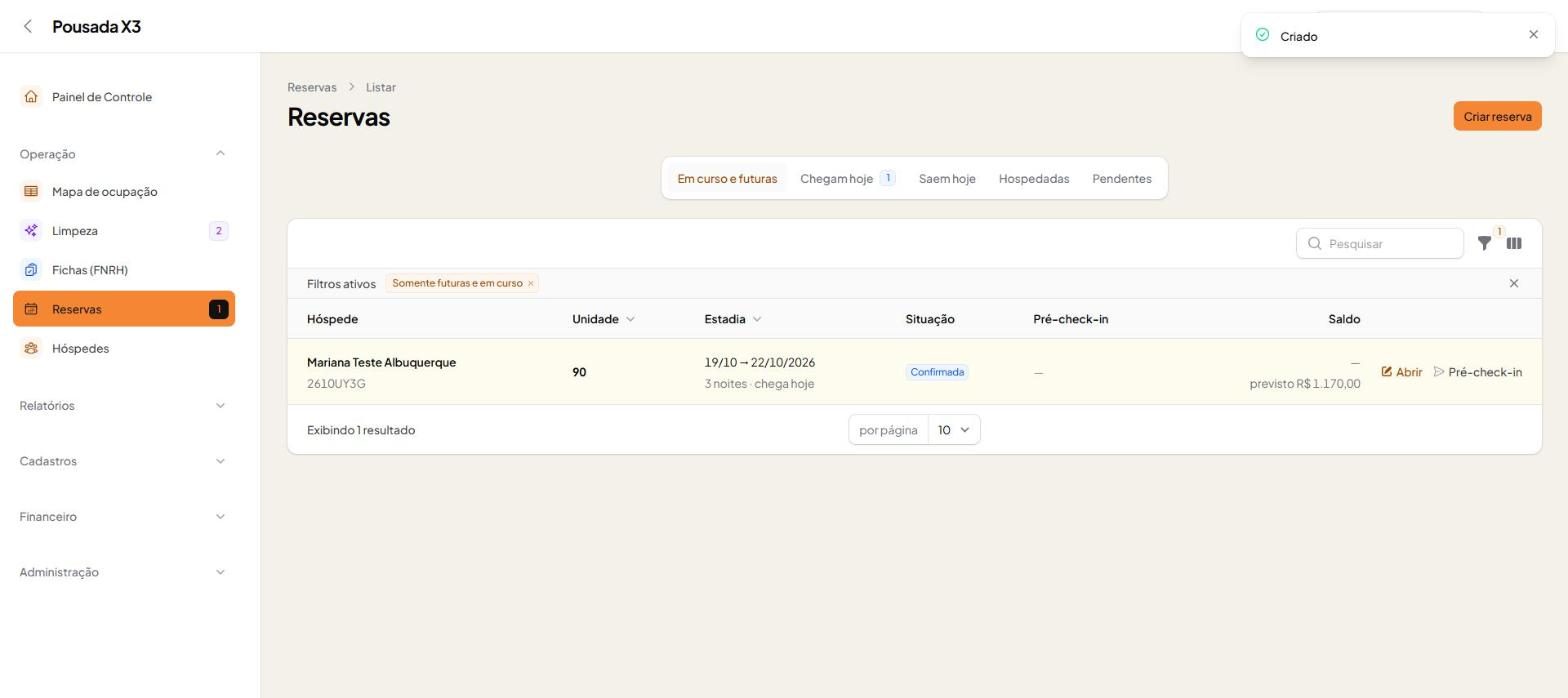
Task: Start Pré-check-in for Mariana's reservation
Action: [x=1478, y=372]
